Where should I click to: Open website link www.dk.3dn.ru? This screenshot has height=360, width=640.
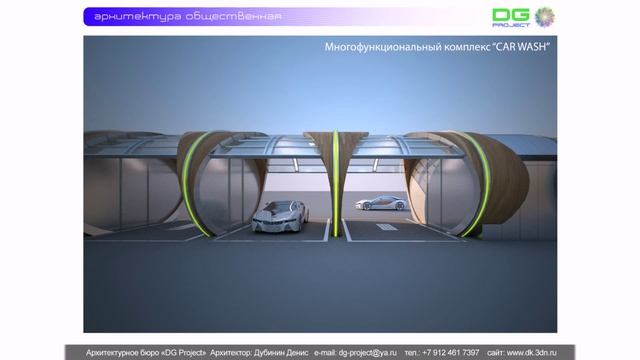[531, 353]
